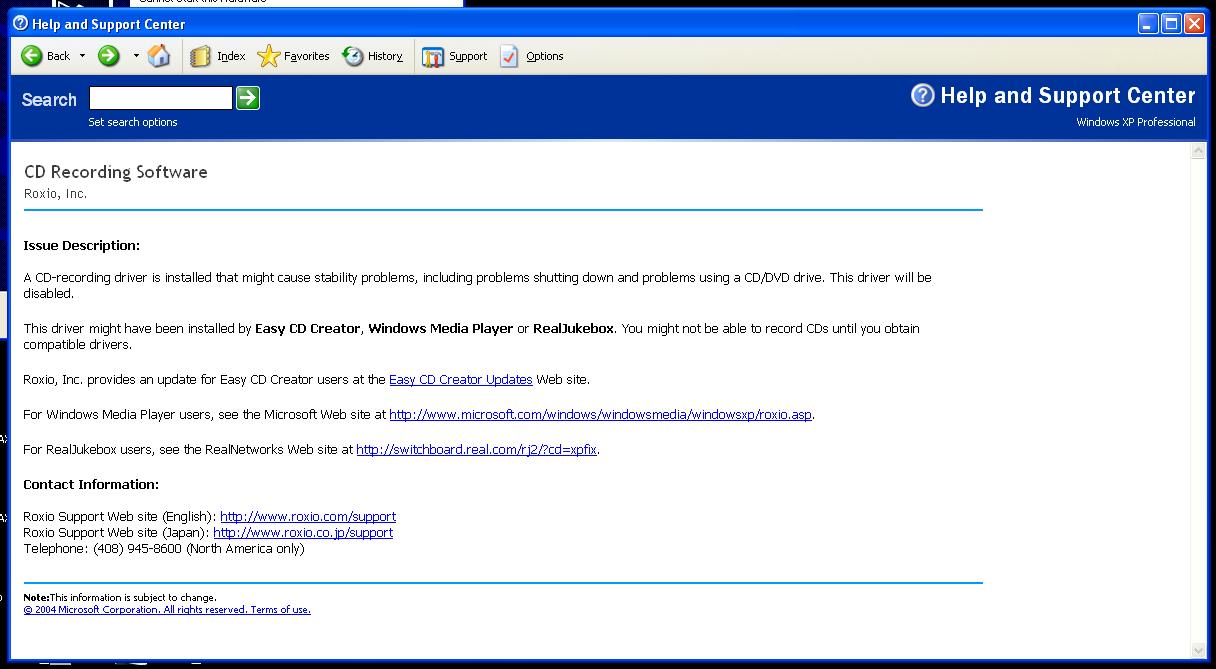
Task: Click the Index toolbar label
Action: [231, 56]
